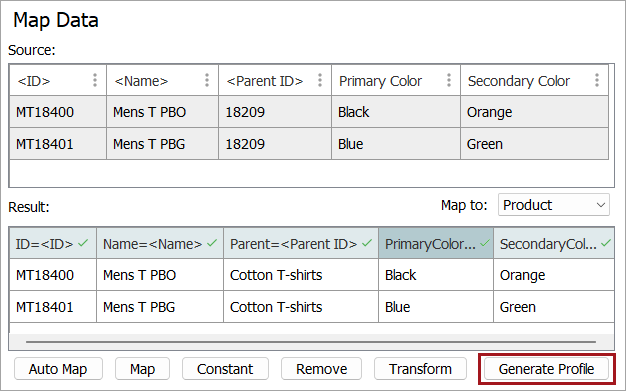The image size is (626, 391).
Task: Select the PrimaryColor result column header
Action: coord(436,243)
